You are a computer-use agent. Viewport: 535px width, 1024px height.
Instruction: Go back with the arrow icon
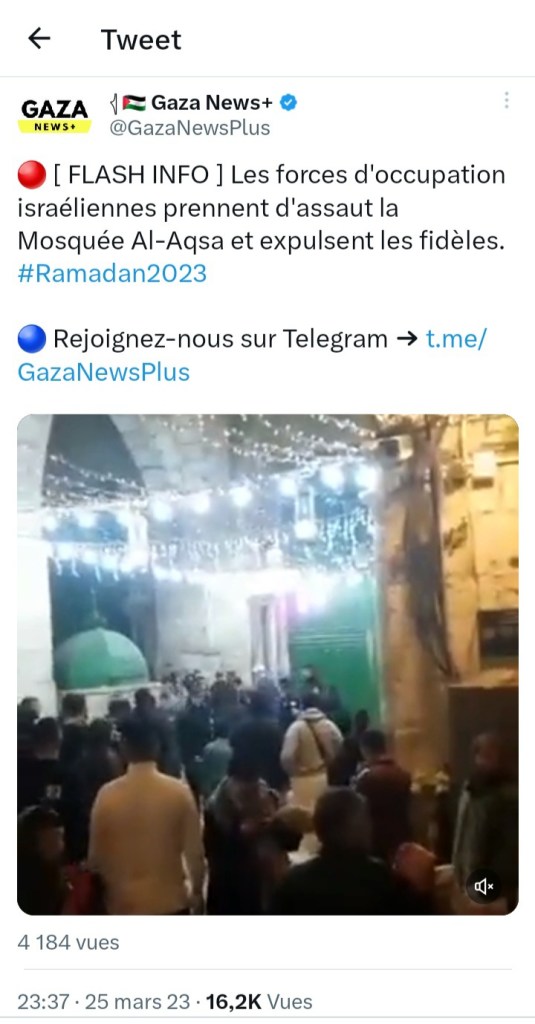click(x=39, y=39)
